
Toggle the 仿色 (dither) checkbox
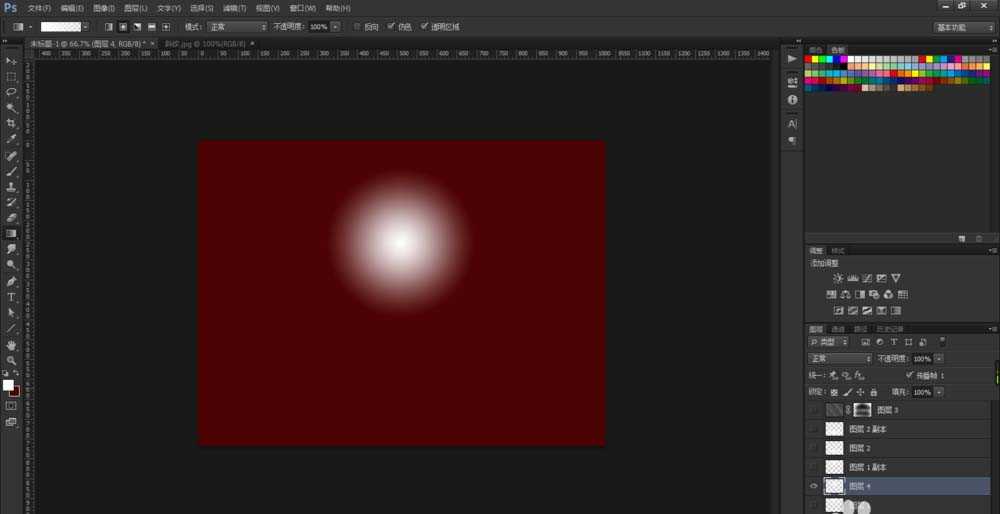tap(392, 27)
